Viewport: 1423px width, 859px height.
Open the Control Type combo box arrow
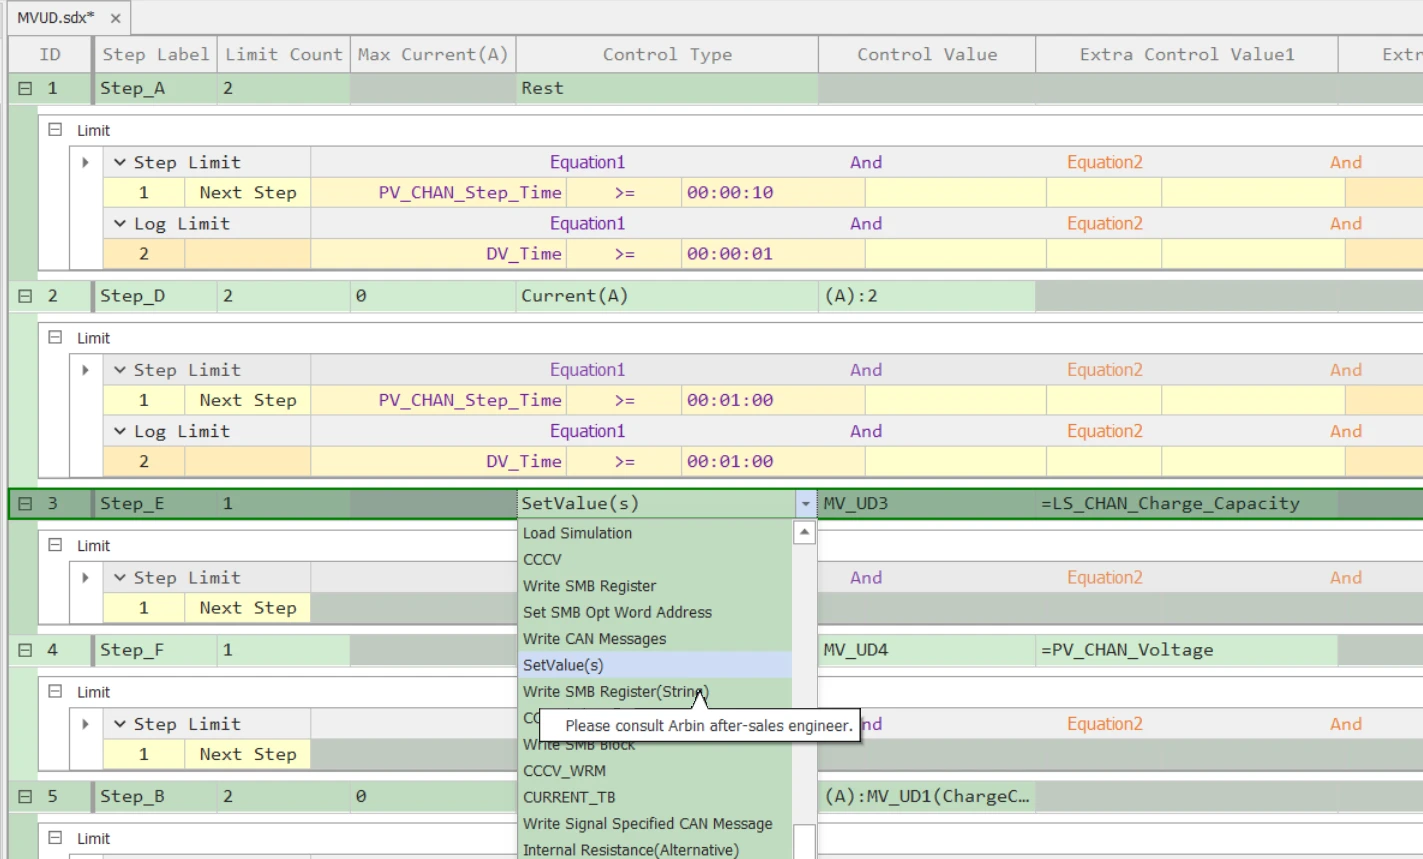pyautogui.click(x=805, y=503)
